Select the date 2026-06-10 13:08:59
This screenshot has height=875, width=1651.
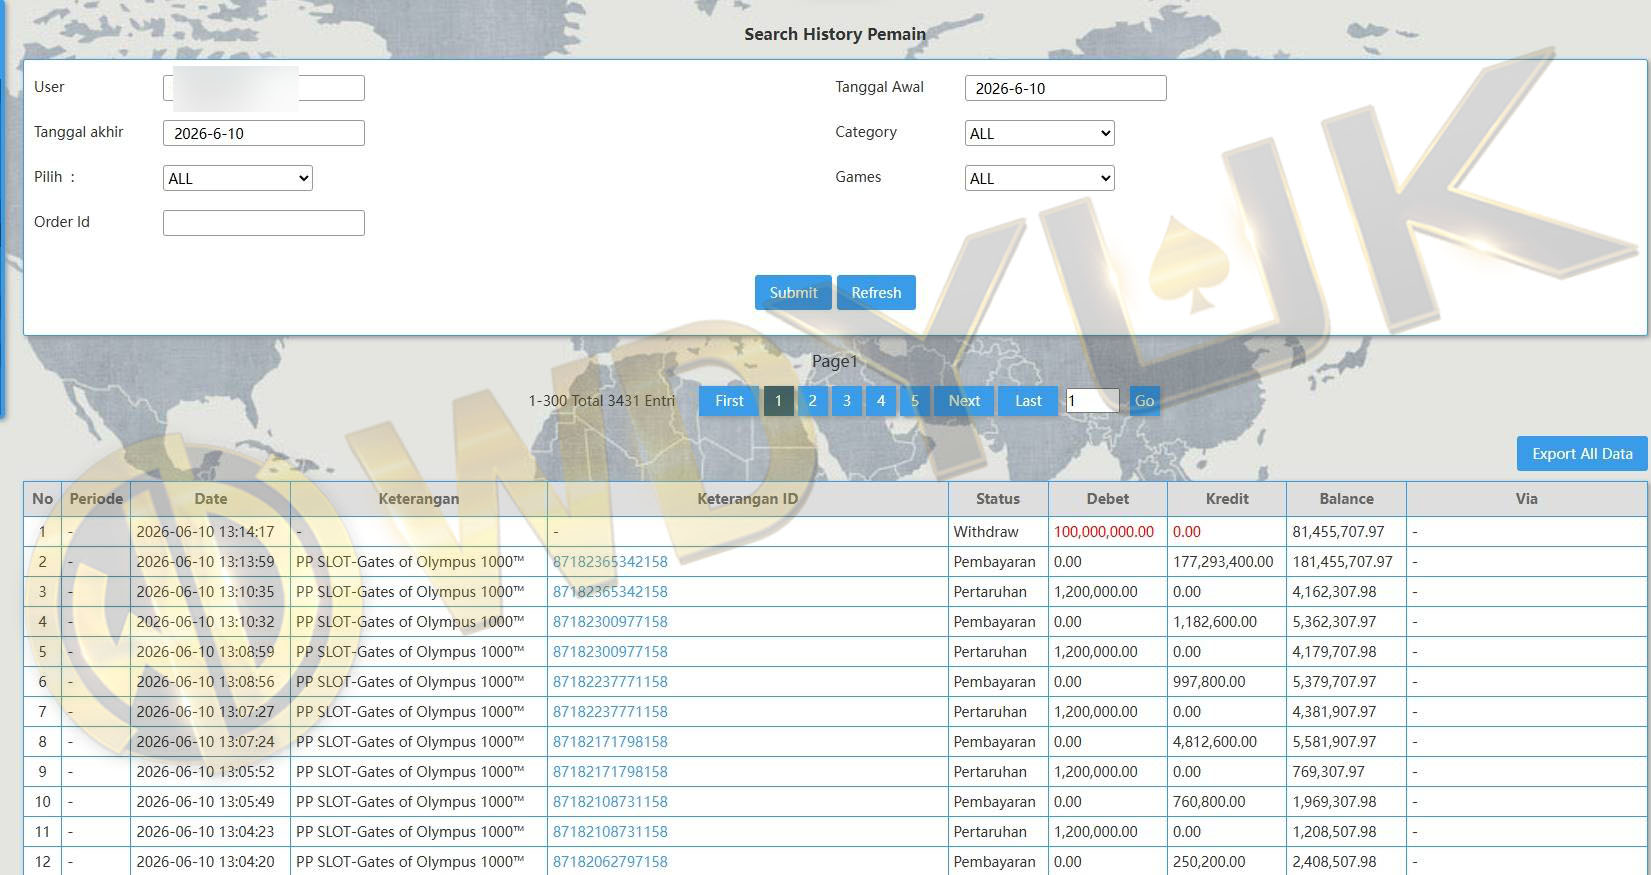tap(205, 652)
